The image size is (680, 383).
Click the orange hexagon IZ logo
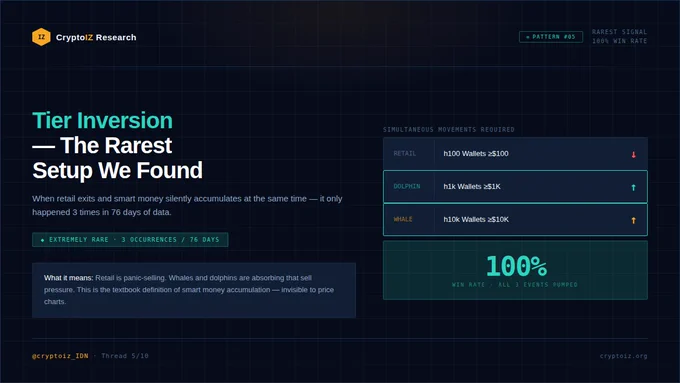pos(41,37)
